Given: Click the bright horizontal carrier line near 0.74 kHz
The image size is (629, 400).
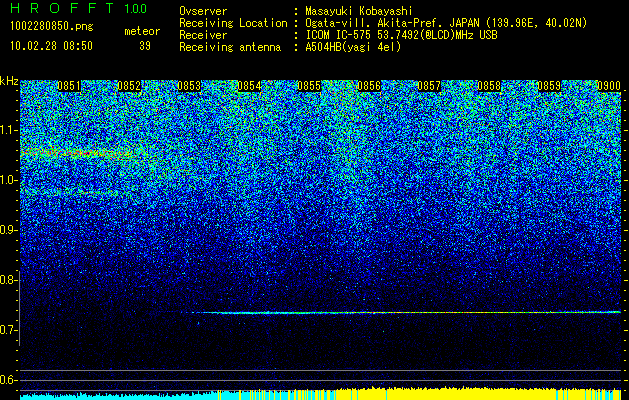Looking at the screenshot, I should [x=405, y=312].
